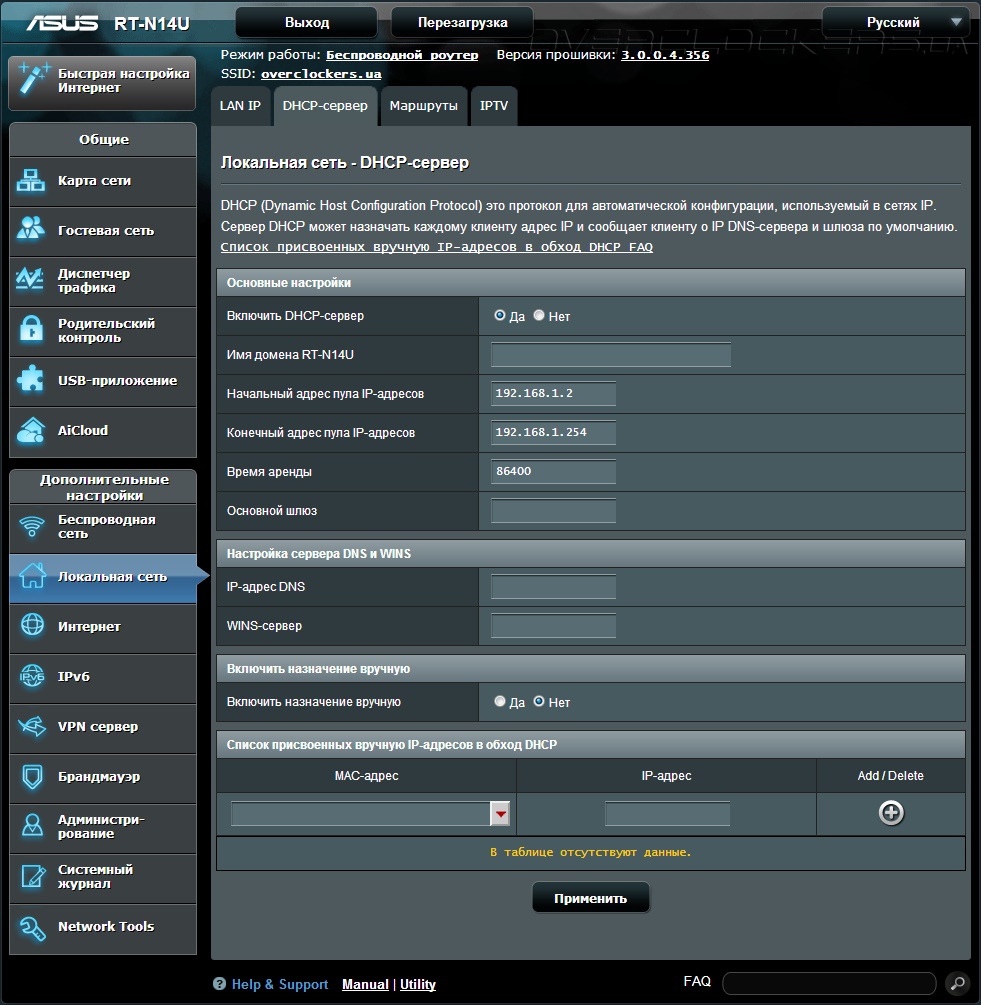Click the starting IP pool address field
Image resolution: width=981 pixels, height=1005 pixels.
554,394
